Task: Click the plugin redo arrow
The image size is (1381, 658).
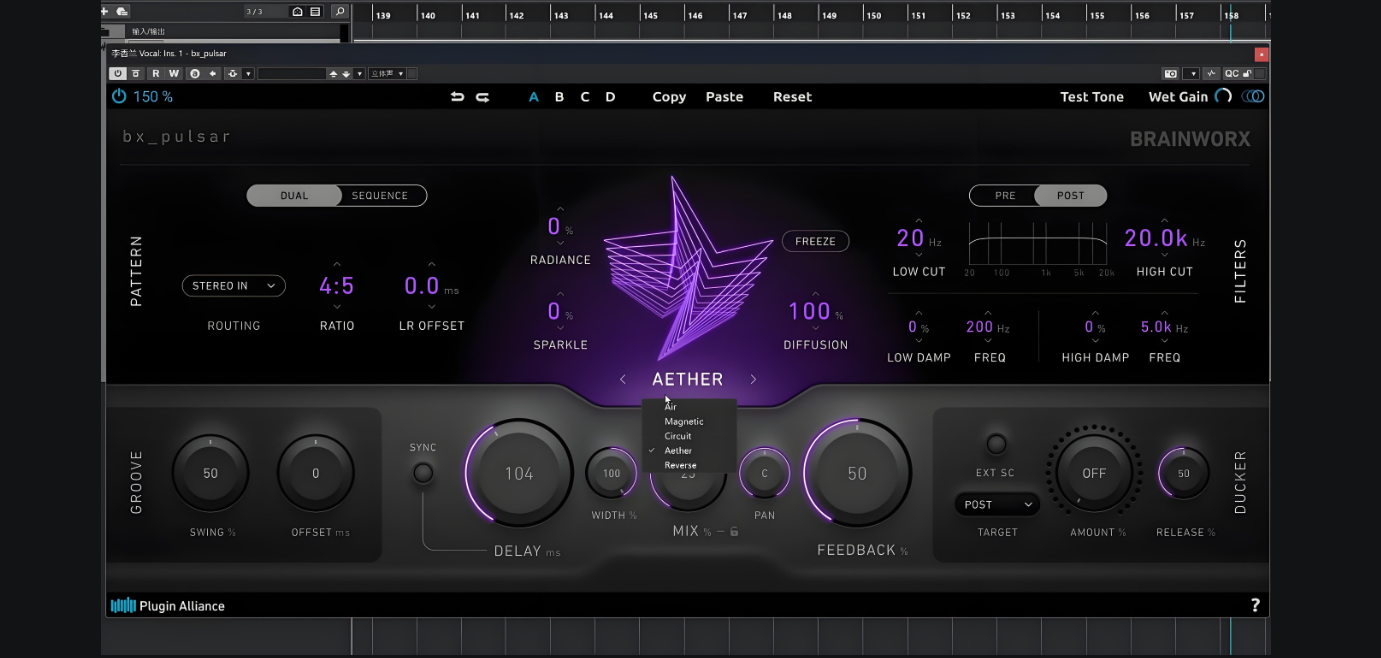Action: pyautogui.click(x=482, y=97)
